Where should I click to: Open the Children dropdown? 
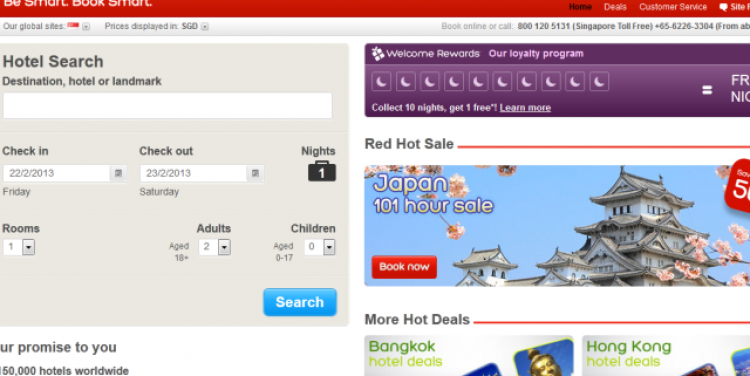[320, 247]
